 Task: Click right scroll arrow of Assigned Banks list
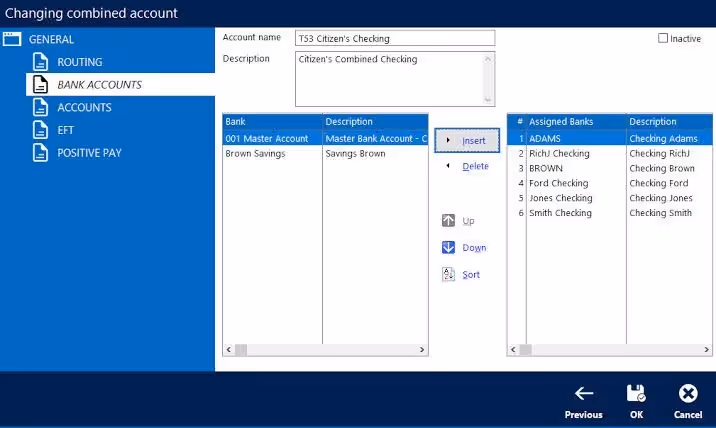click(706, 350)
